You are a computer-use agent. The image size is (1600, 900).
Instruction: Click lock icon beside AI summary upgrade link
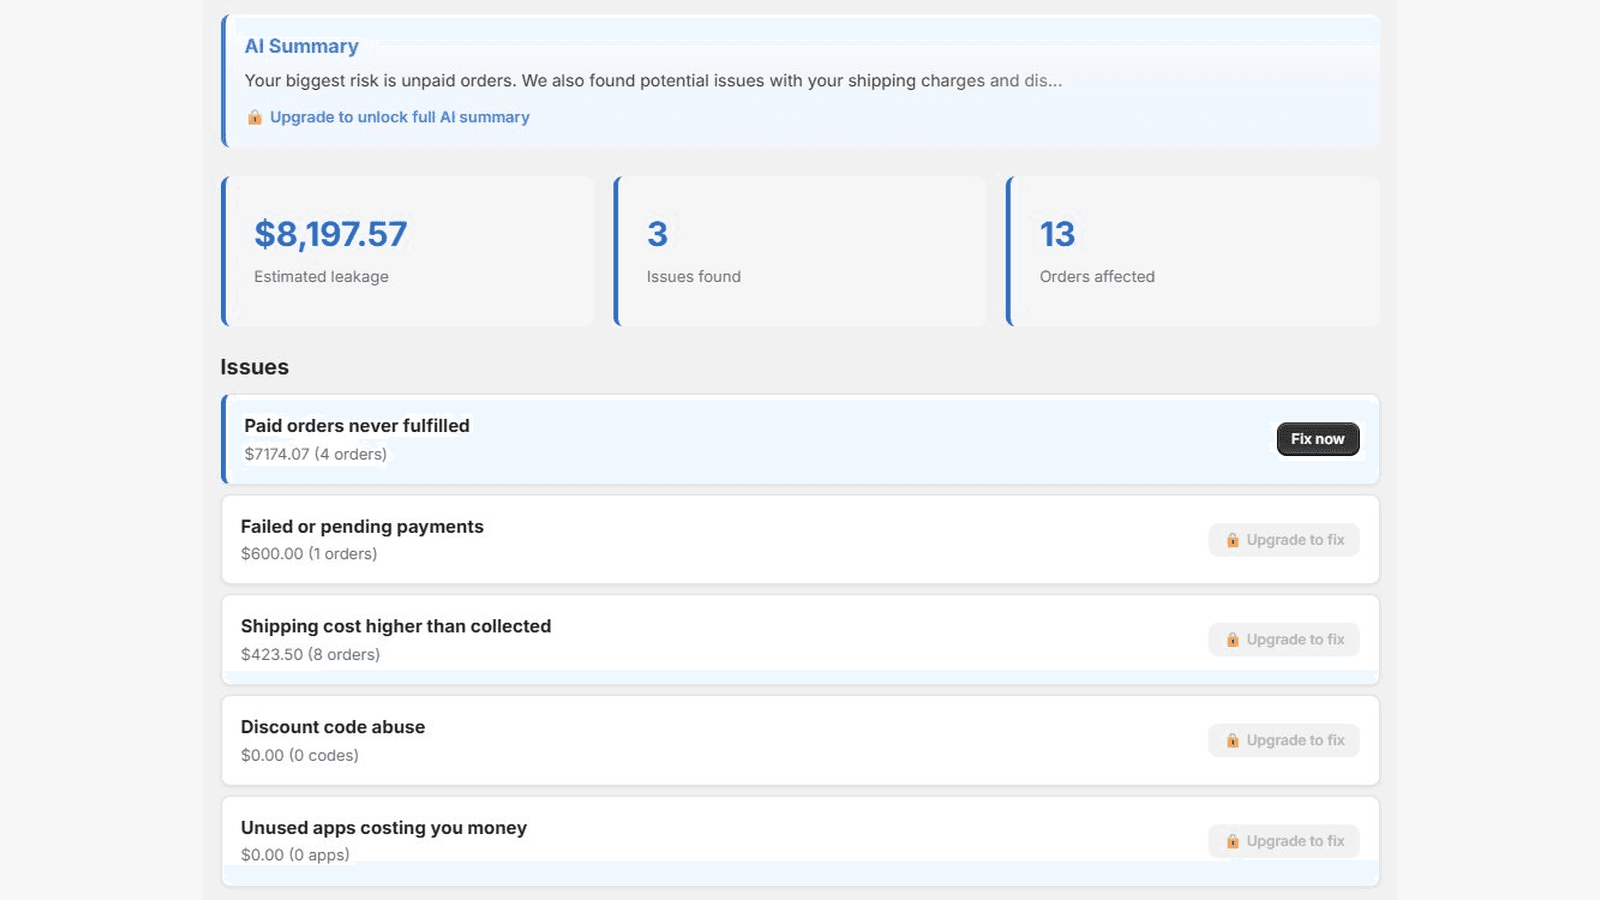coord(255,117)
